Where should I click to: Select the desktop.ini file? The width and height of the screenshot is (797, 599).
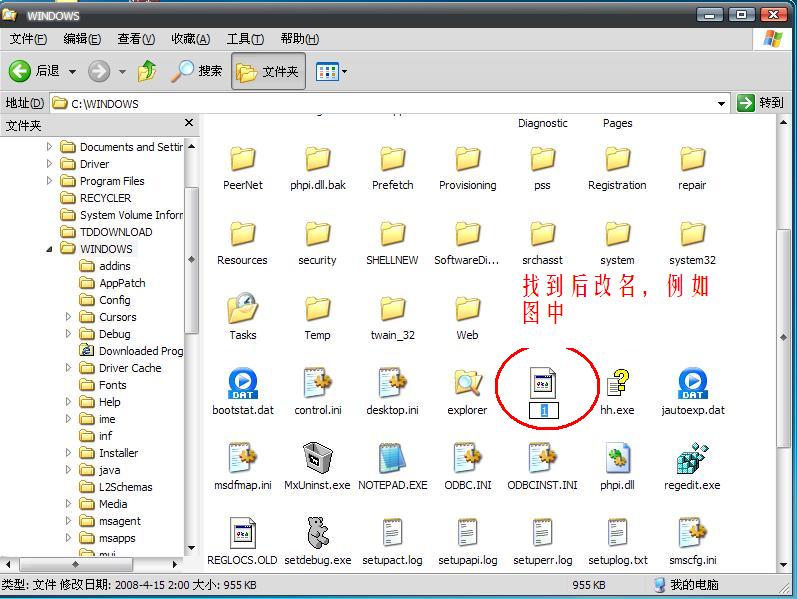(392, 391)
